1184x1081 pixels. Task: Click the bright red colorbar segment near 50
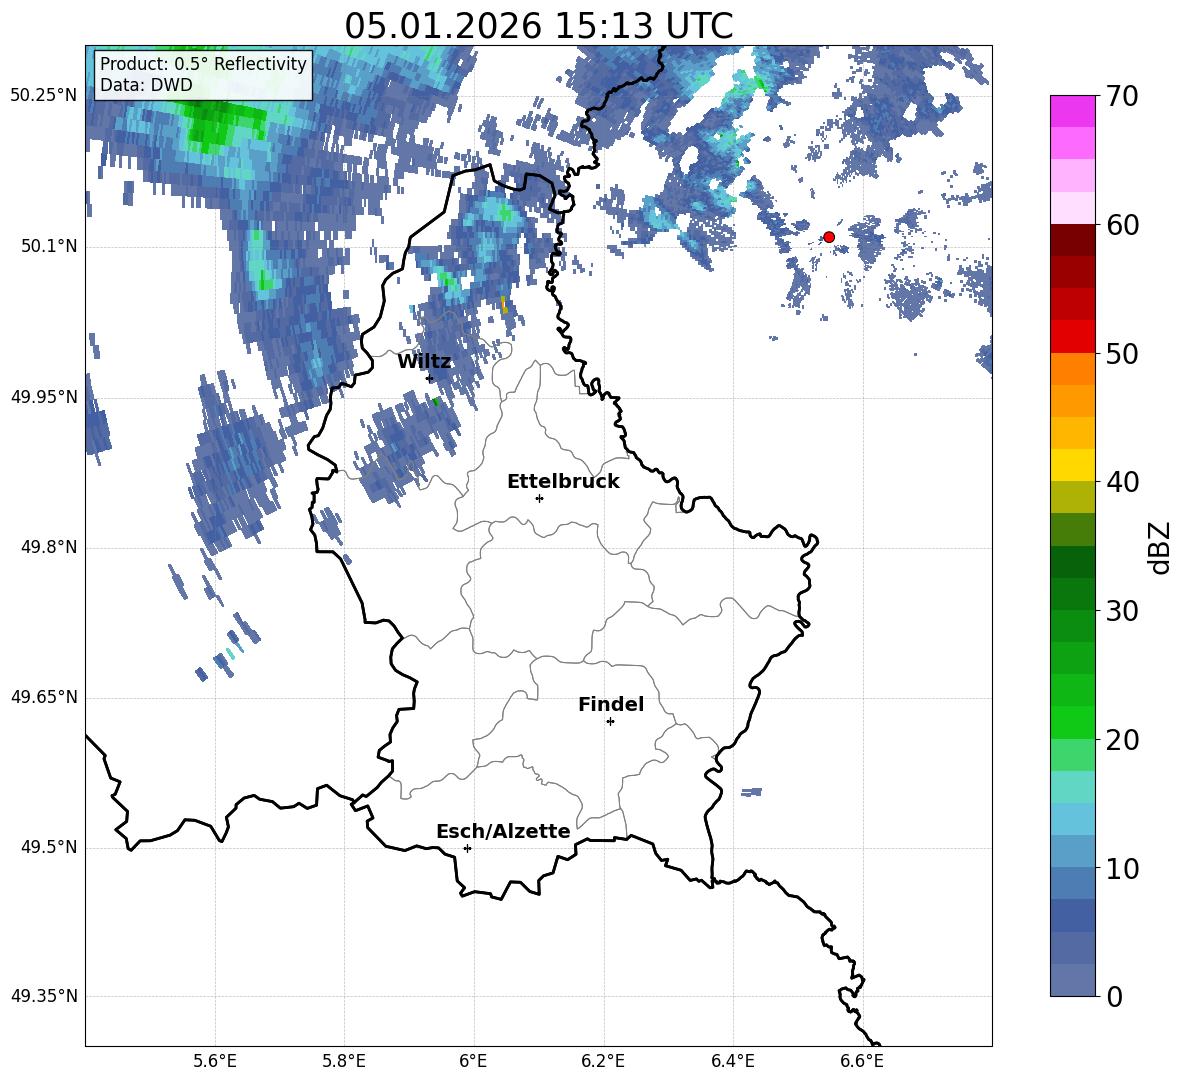click(1072, 337)
